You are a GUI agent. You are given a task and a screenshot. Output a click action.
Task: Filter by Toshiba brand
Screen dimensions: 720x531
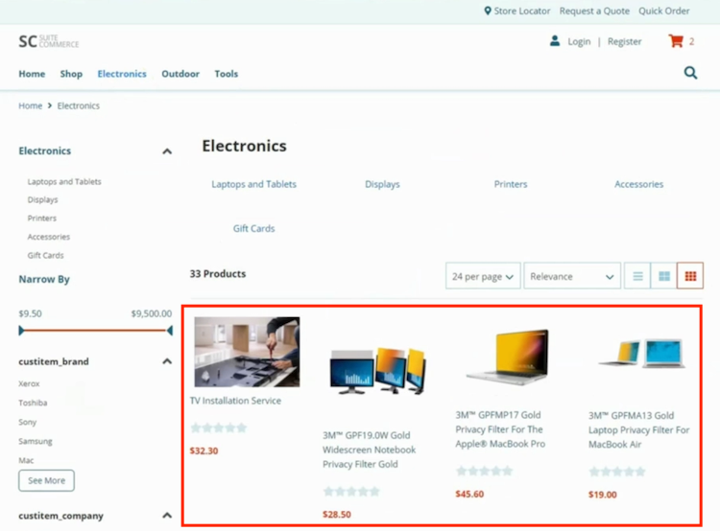[33, 403]
